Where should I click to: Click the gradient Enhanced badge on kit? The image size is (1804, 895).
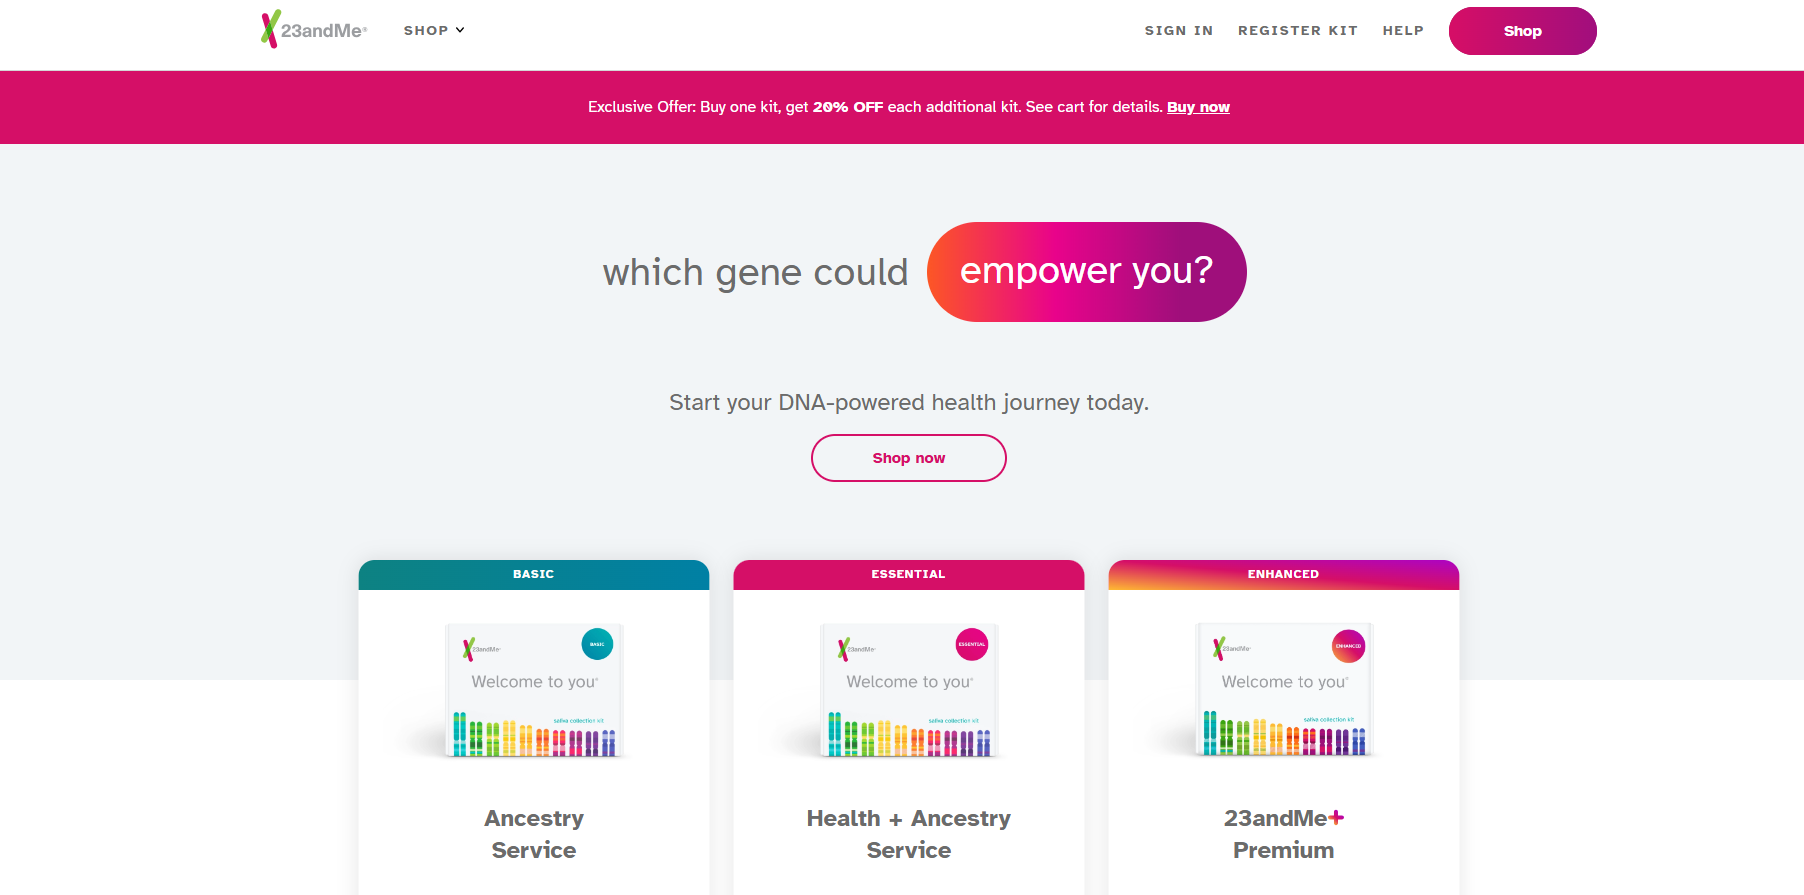pos(1348,646)
